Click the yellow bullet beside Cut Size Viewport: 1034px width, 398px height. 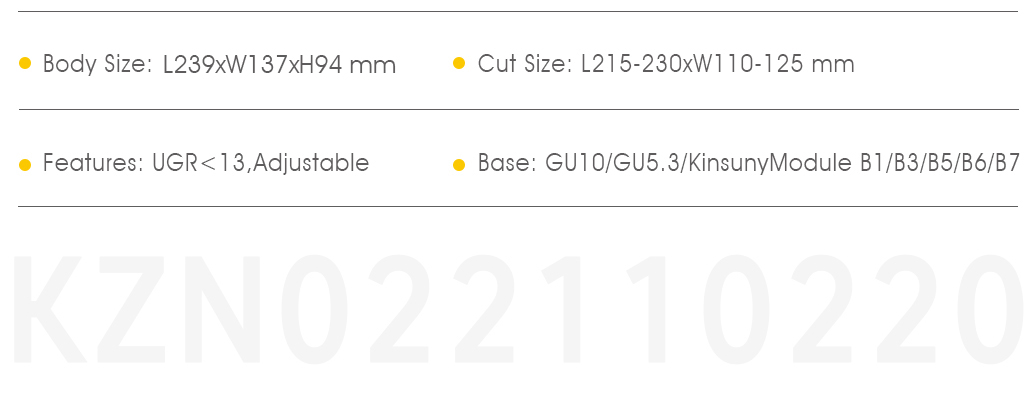tap(459, 64)
